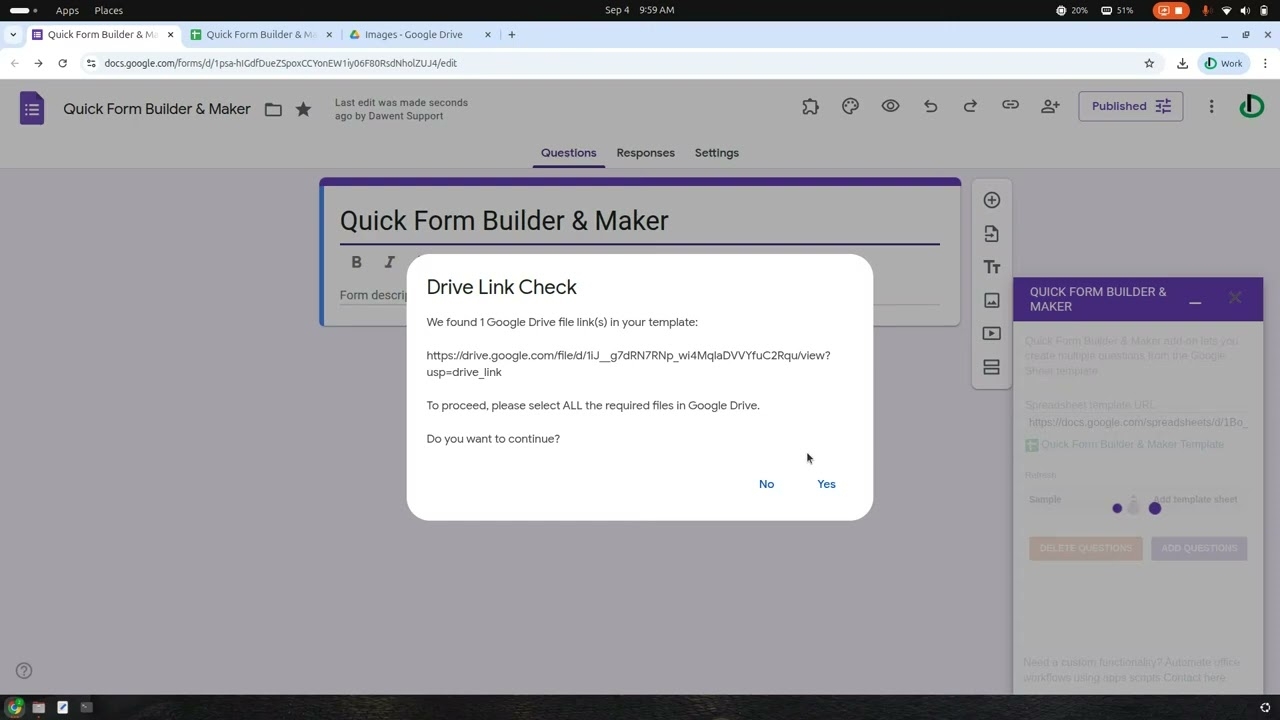
Task: Apply bold formatting in title toolbar
Action: pyautogui.click(x=356, y=262)
